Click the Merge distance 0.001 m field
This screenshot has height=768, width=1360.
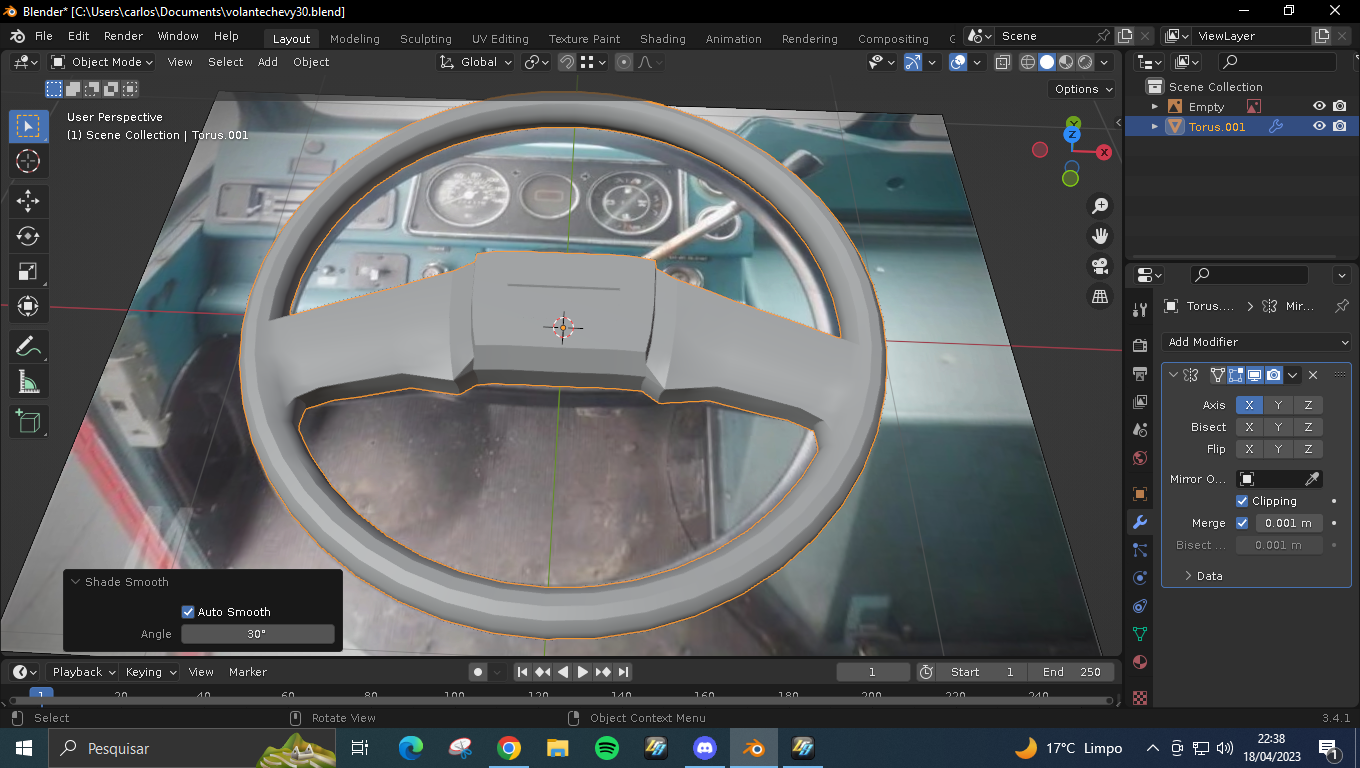(1289, 523)
